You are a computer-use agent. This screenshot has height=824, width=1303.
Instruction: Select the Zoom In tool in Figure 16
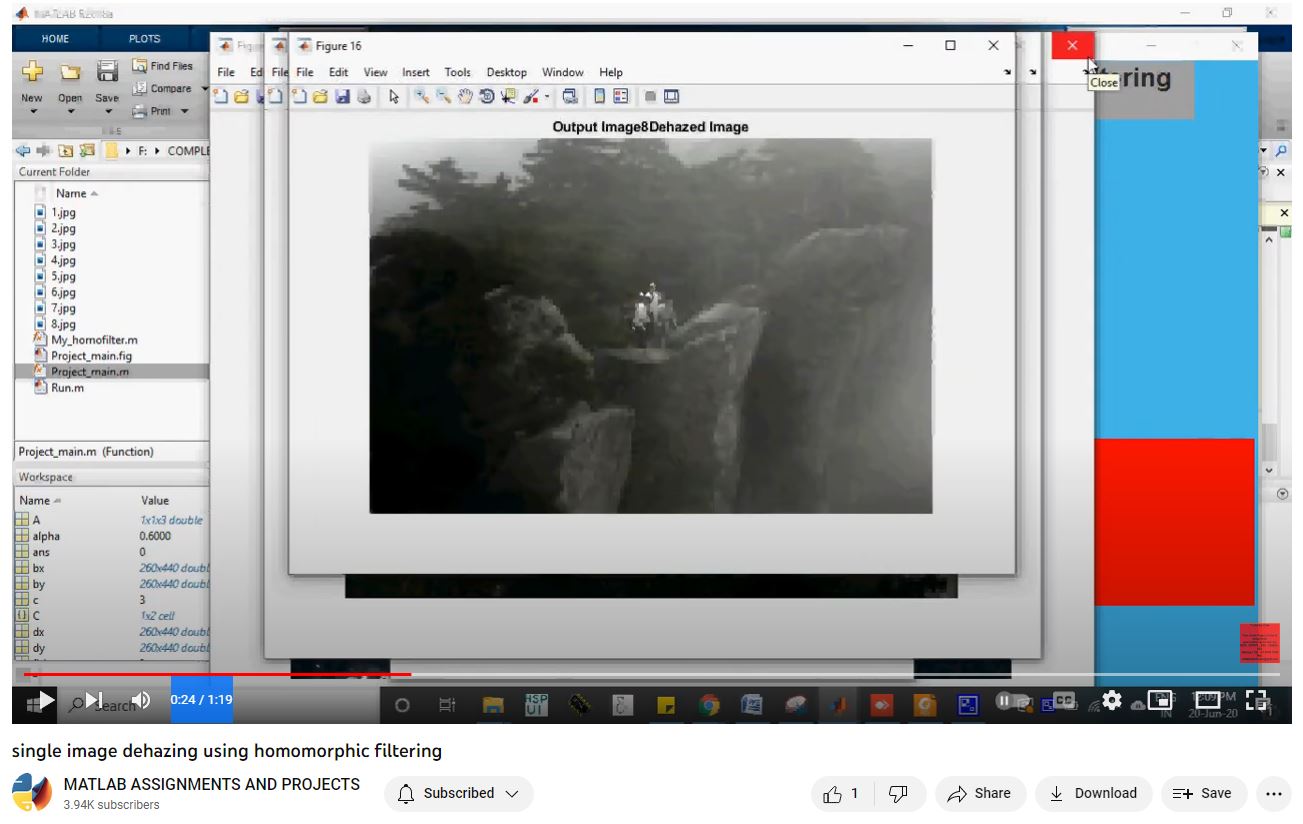[x=422, y=96]
